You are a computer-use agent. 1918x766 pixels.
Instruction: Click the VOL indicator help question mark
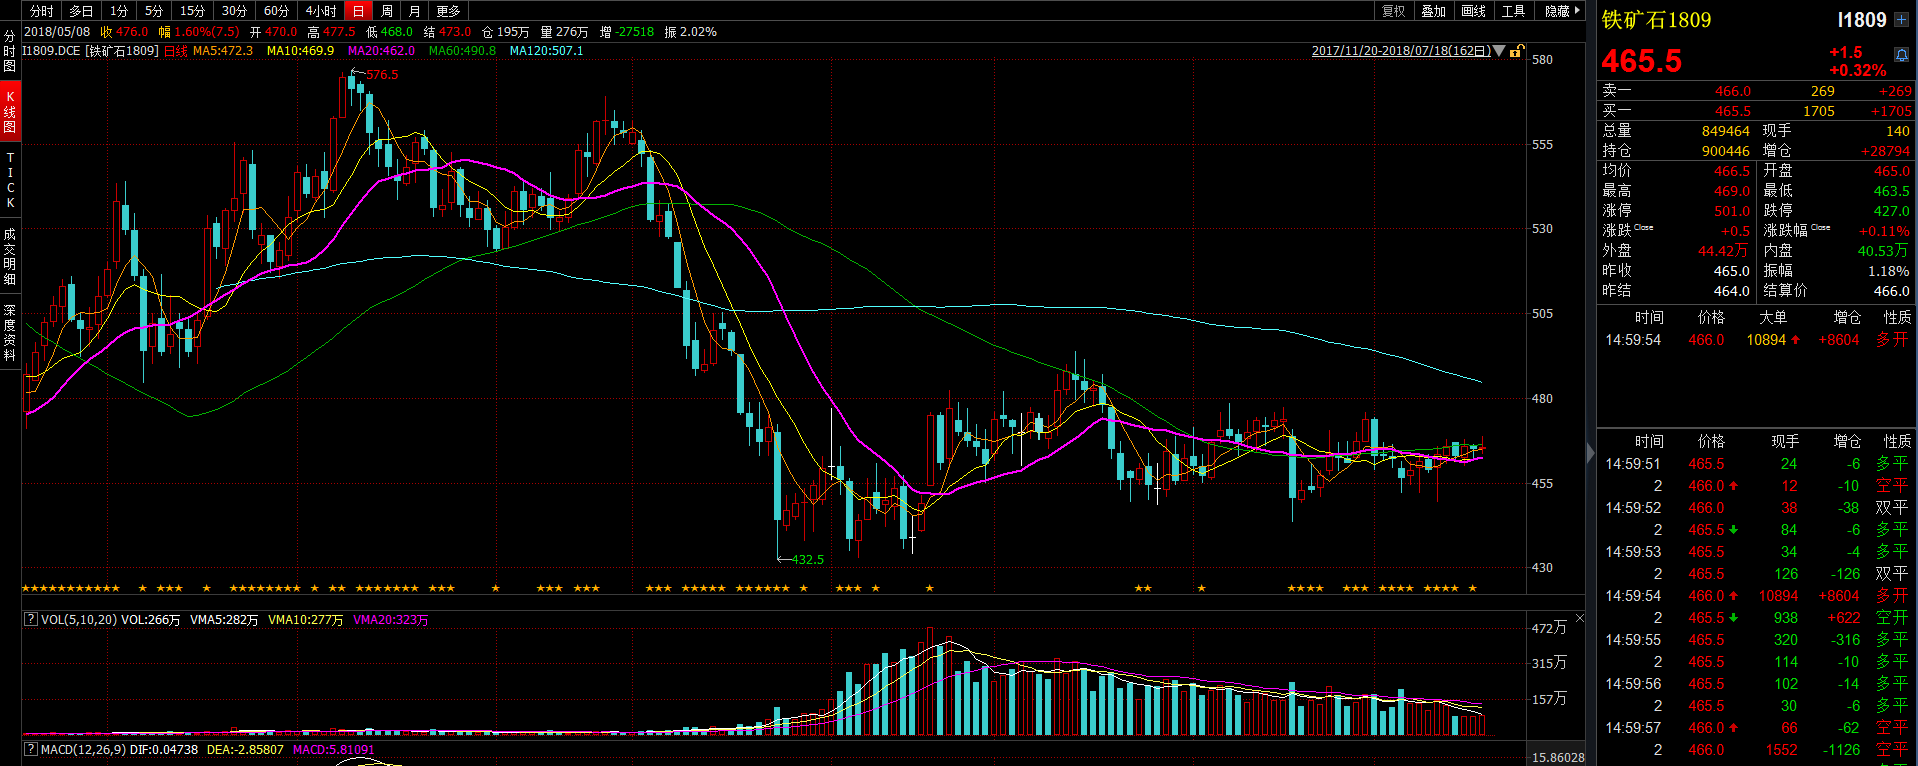click(30, 620)
